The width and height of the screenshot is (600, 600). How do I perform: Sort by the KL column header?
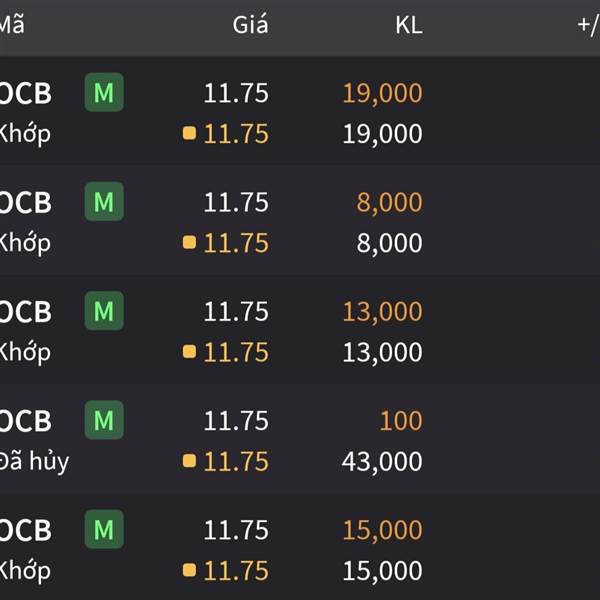tap(409, 25)
